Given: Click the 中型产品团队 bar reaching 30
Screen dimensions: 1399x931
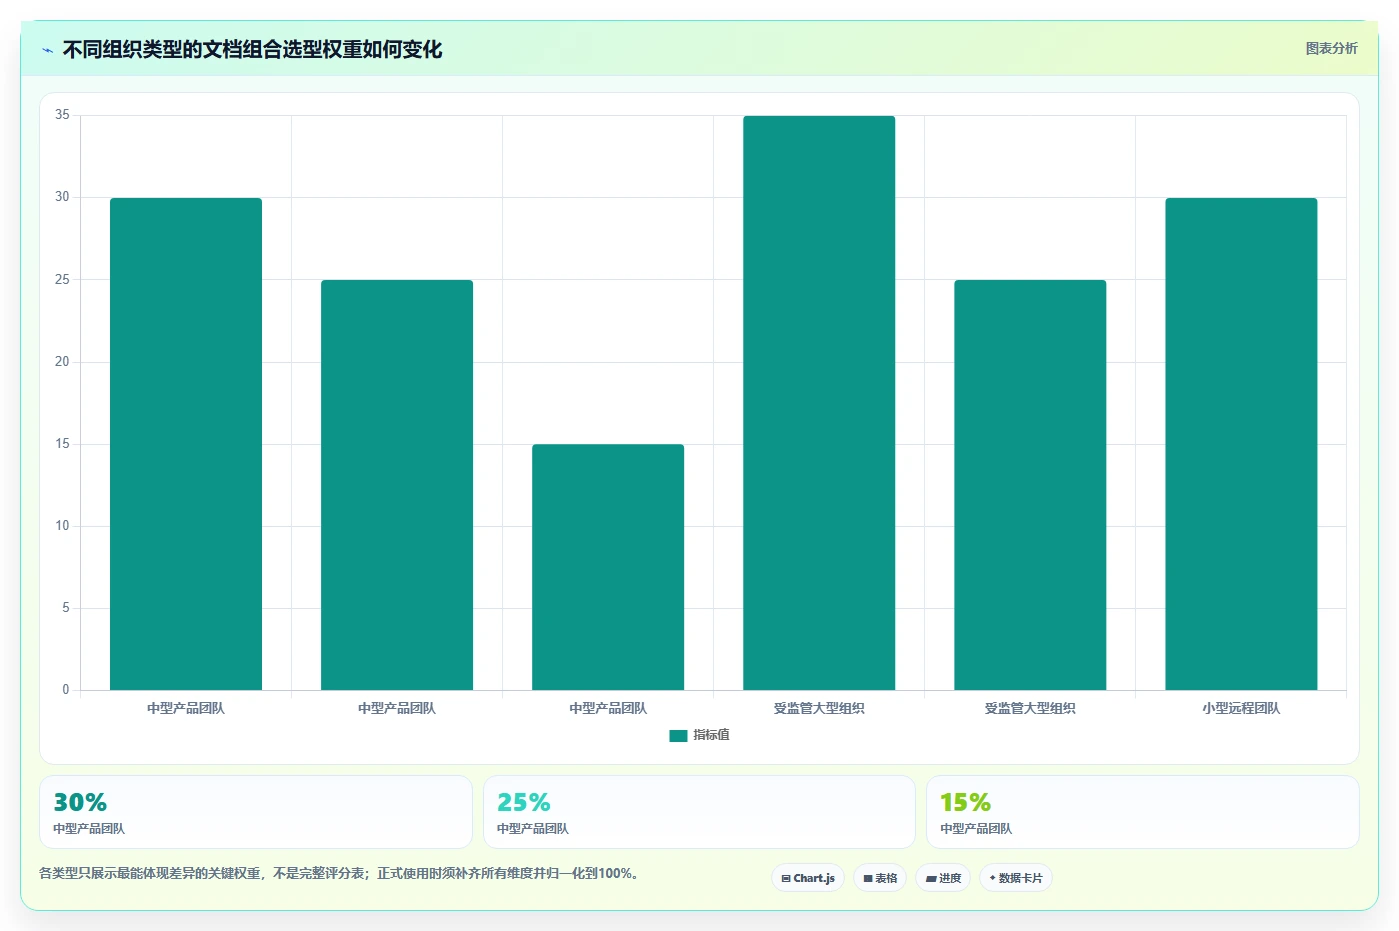Looking at the screenshot, I should pos(186,444).
